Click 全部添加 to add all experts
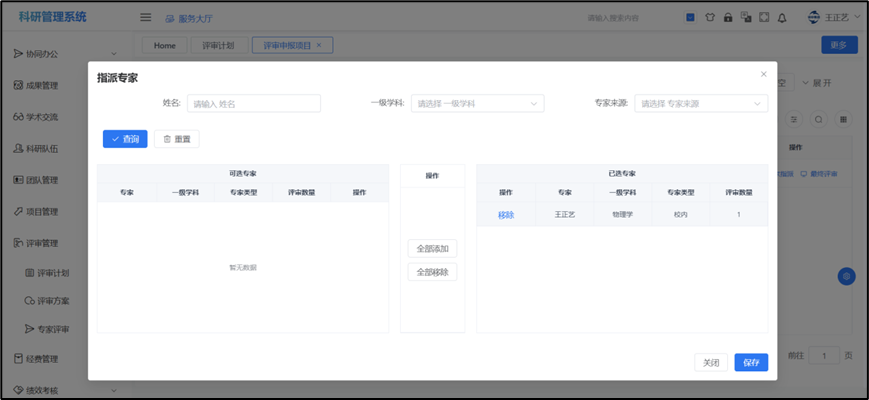Image resolution: width=869 pixels, height=400 pixels. 432,248
